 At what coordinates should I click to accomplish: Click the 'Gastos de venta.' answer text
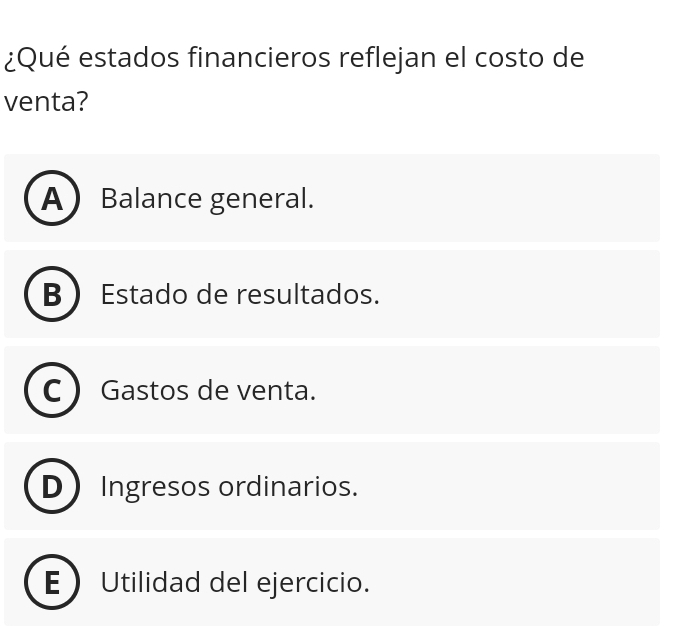208,391
